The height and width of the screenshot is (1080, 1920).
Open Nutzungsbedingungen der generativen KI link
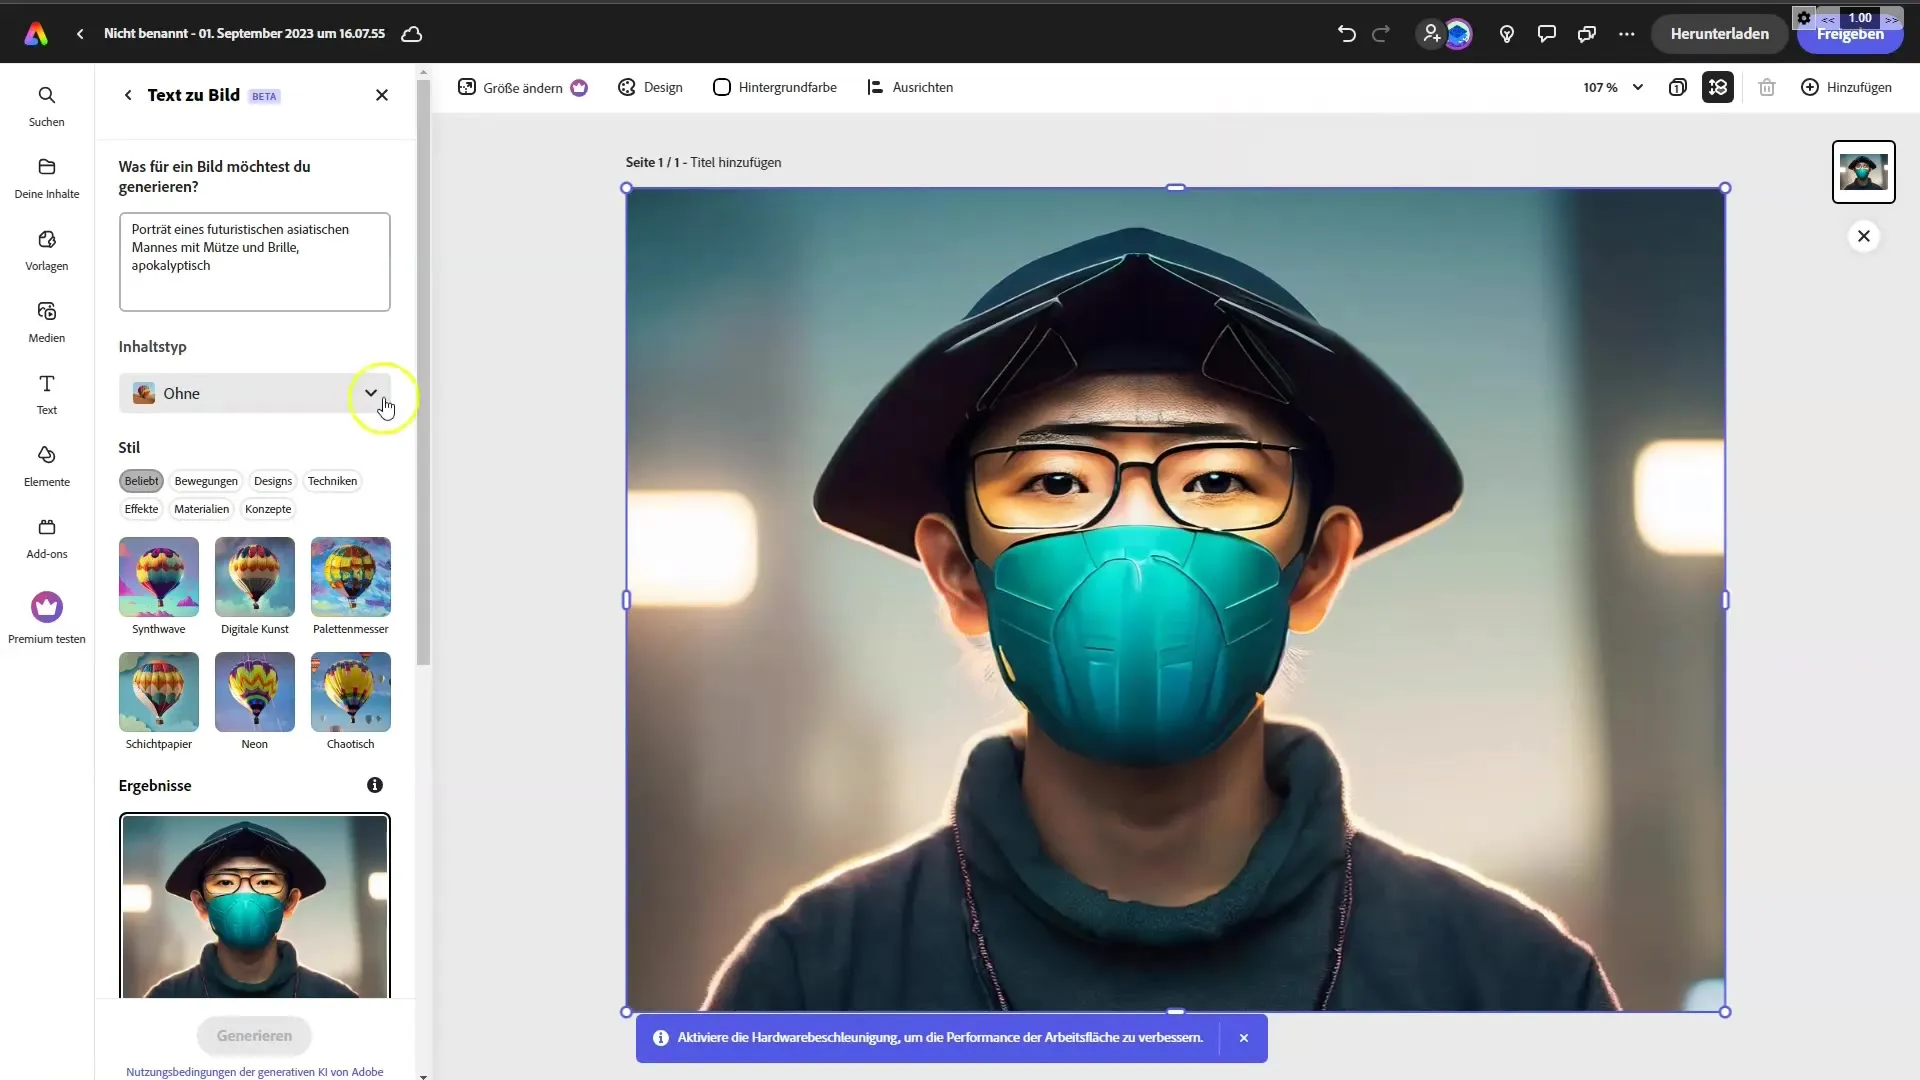[x=255, y=1072]
